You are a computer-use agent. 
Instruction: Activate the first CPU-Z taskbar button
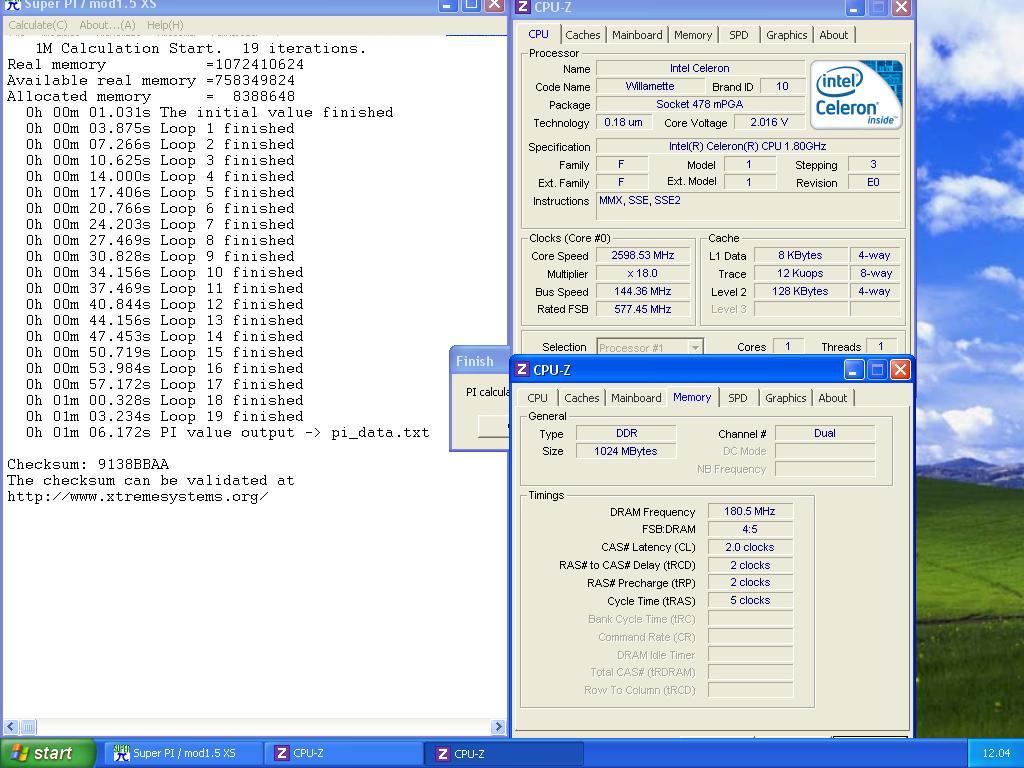pyautogui.click(x=344, y=753)
